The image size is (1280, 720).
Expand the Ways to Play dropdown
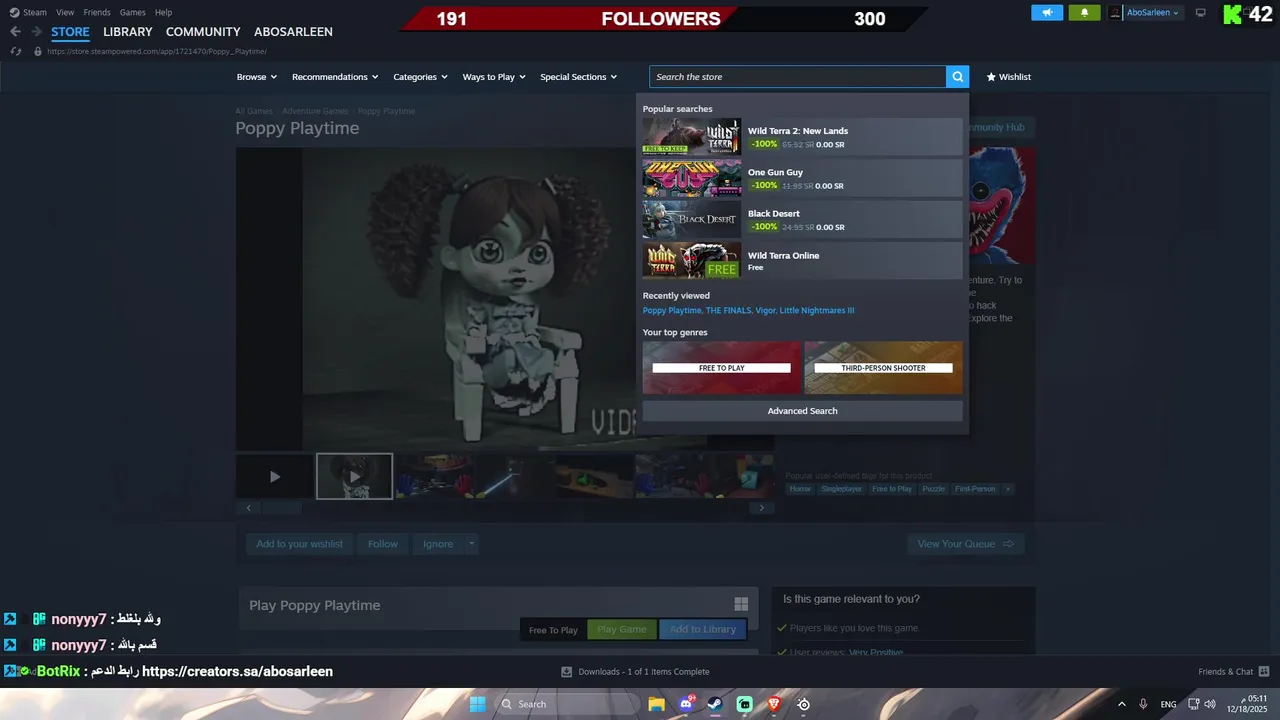click(x=494, y=77)
